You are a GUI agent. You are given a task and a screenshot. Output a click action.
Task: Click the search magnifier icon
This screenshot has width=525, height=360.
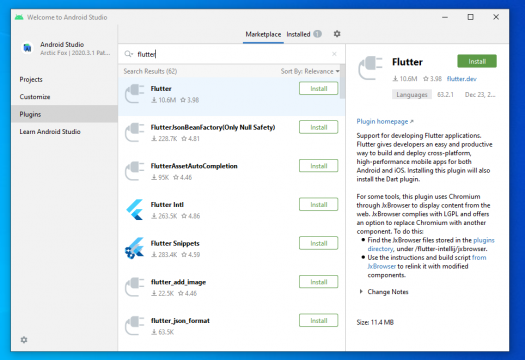click(129, 54)
